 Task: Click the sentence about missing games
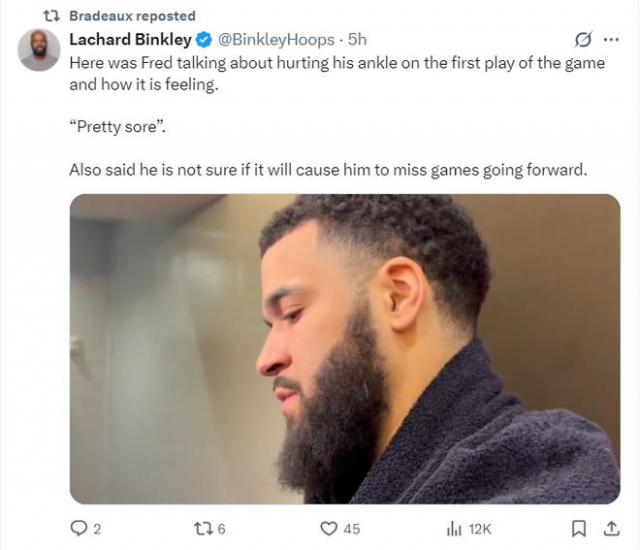[x=327, y=169]
